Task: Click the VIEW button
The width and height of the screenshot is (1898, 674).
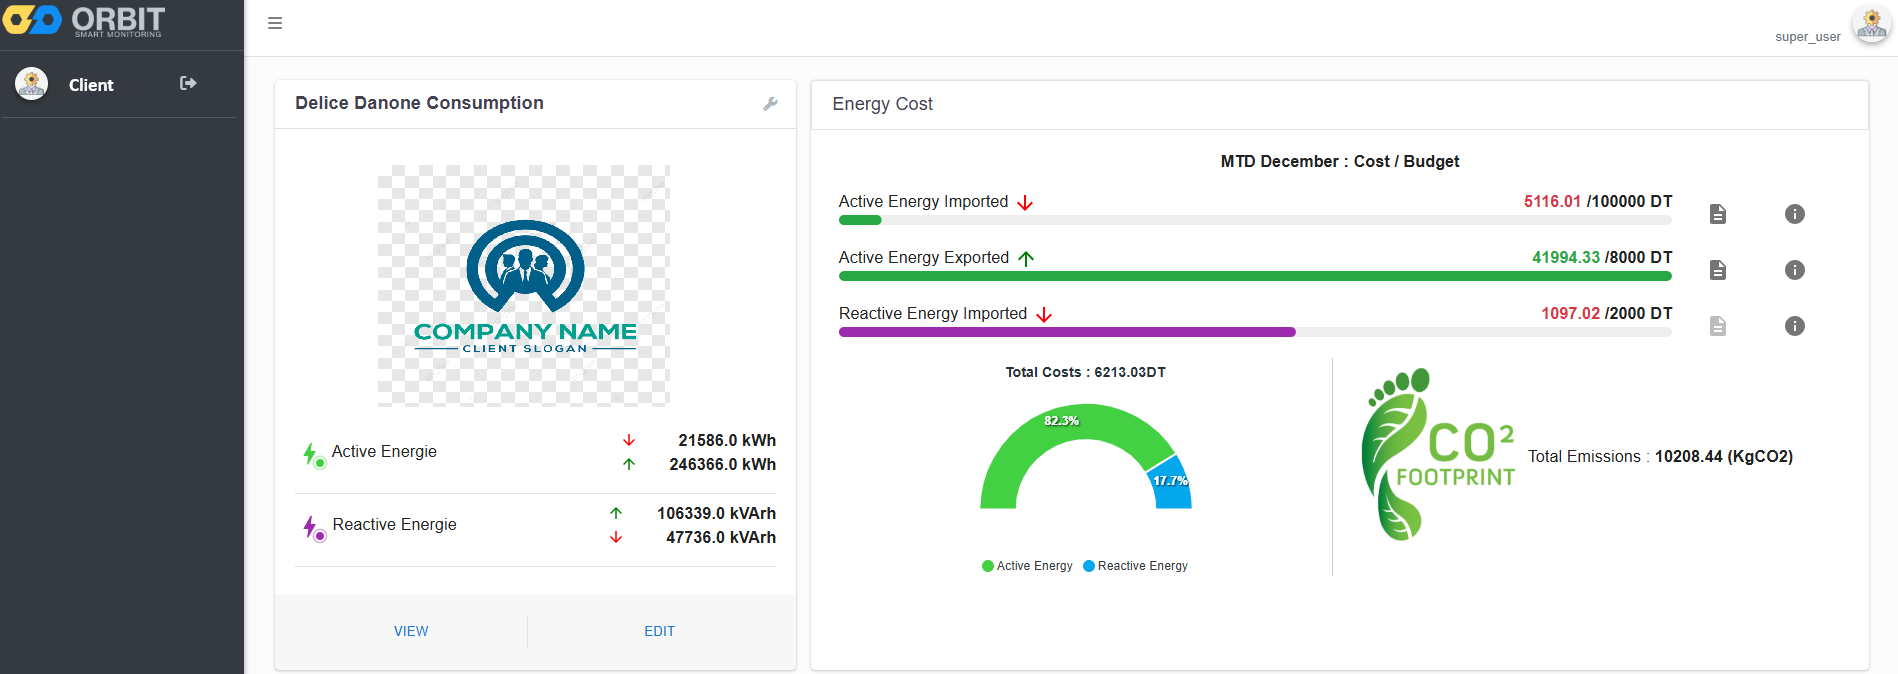Action: [x=411, y=631]
